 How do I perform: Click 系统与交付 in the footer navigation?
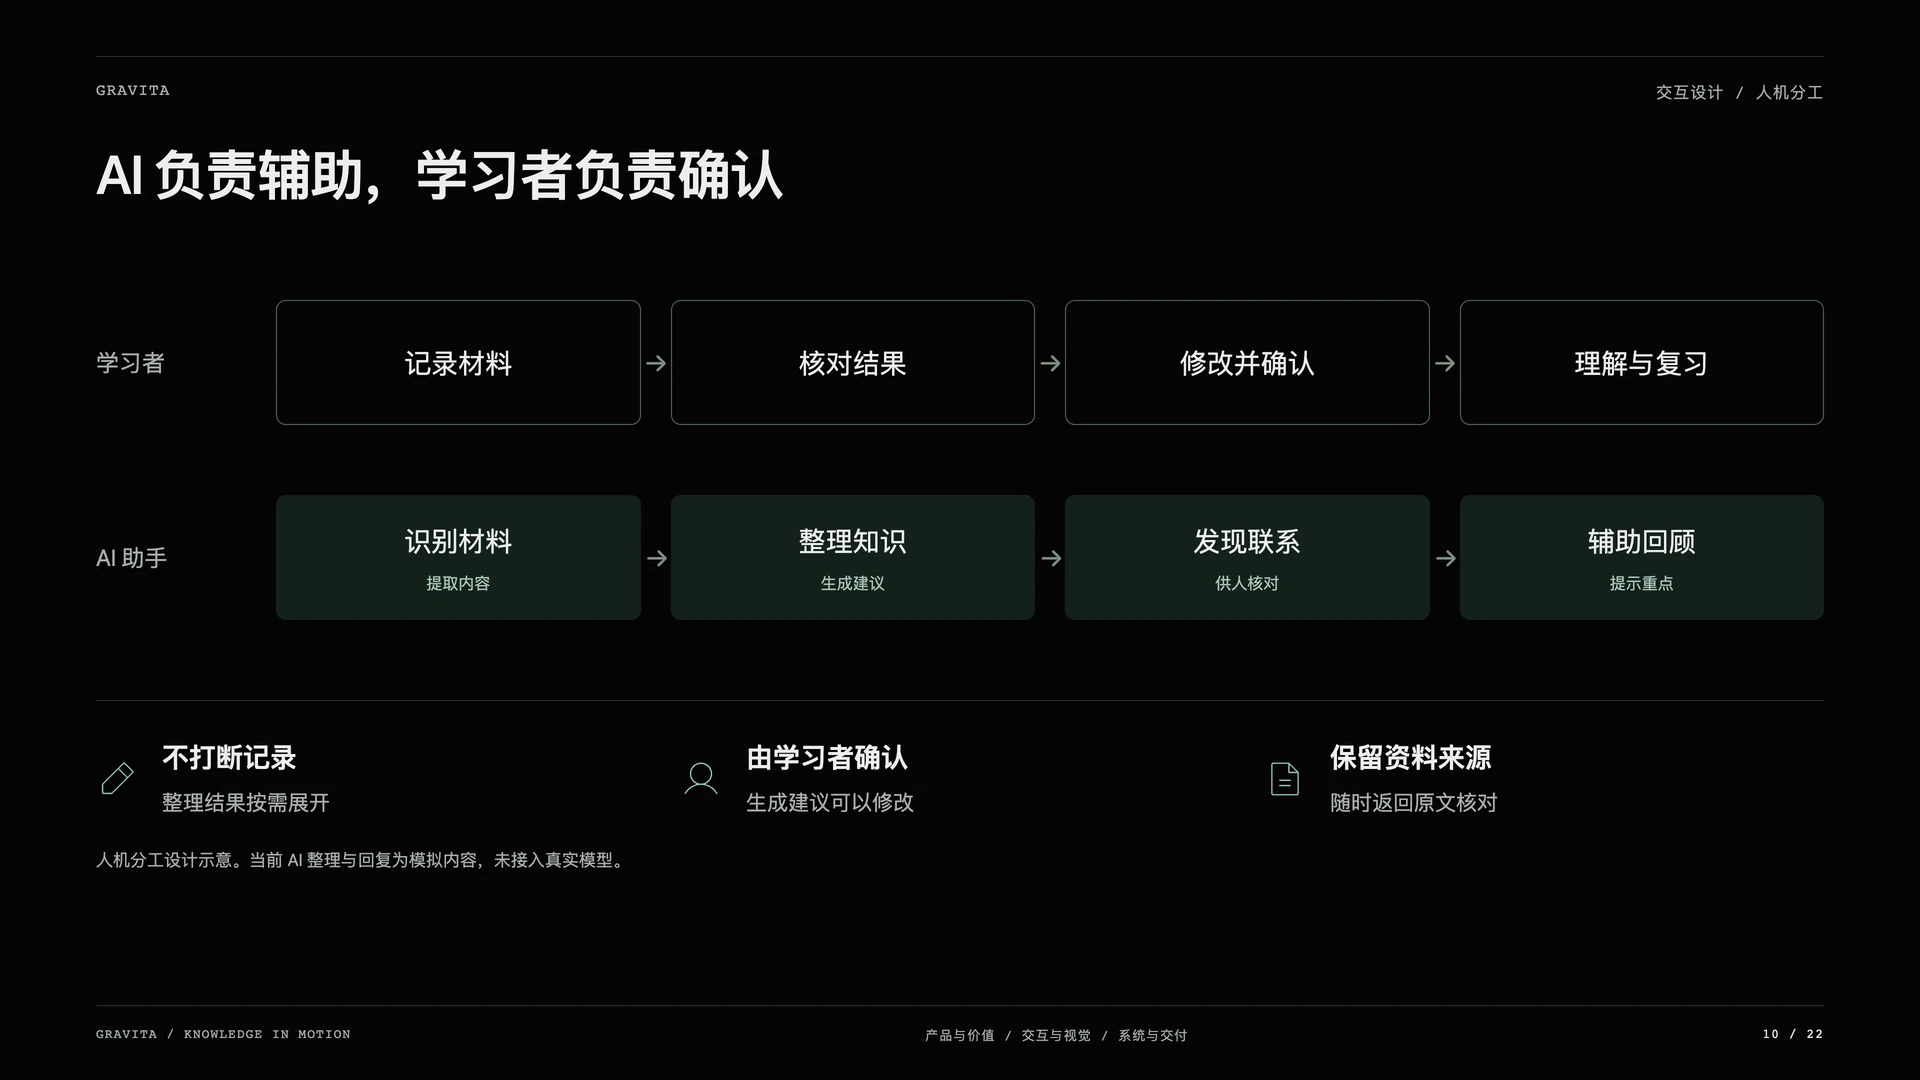coord(1152,1035)
